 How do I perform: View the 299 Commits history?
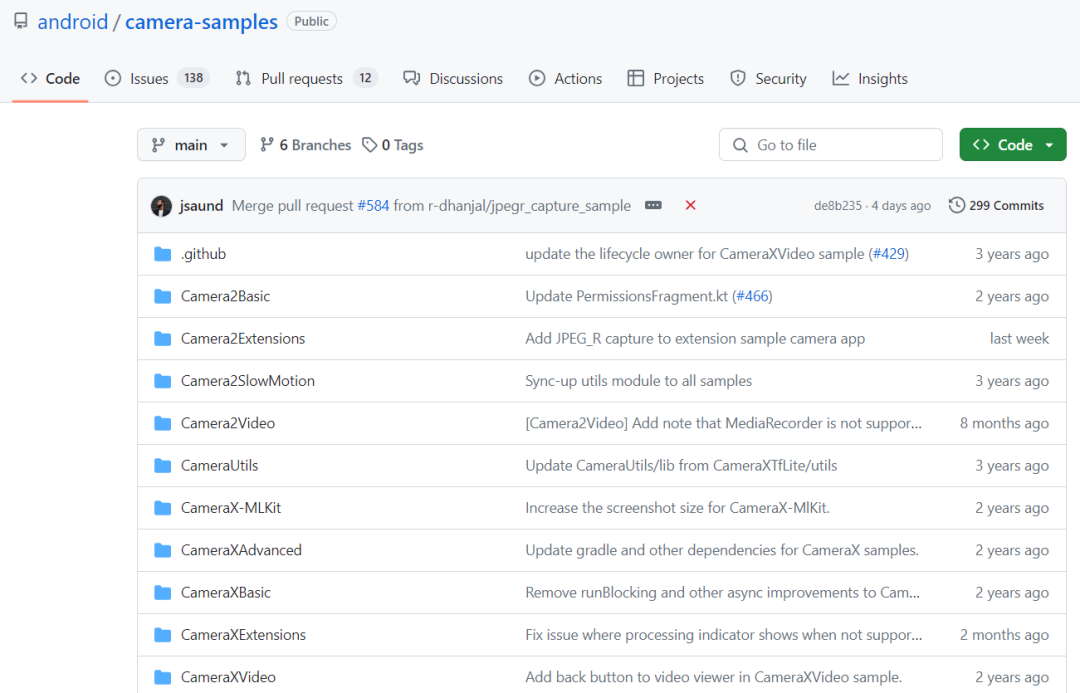[996, 205]
